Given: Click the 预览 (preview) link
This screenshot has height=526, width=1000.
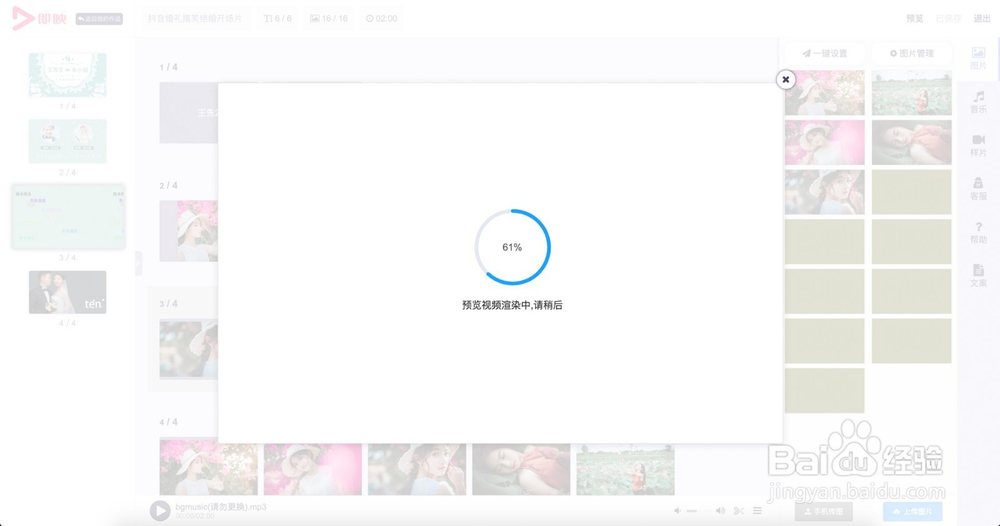Looking at the screenshot, I should 915,18.
